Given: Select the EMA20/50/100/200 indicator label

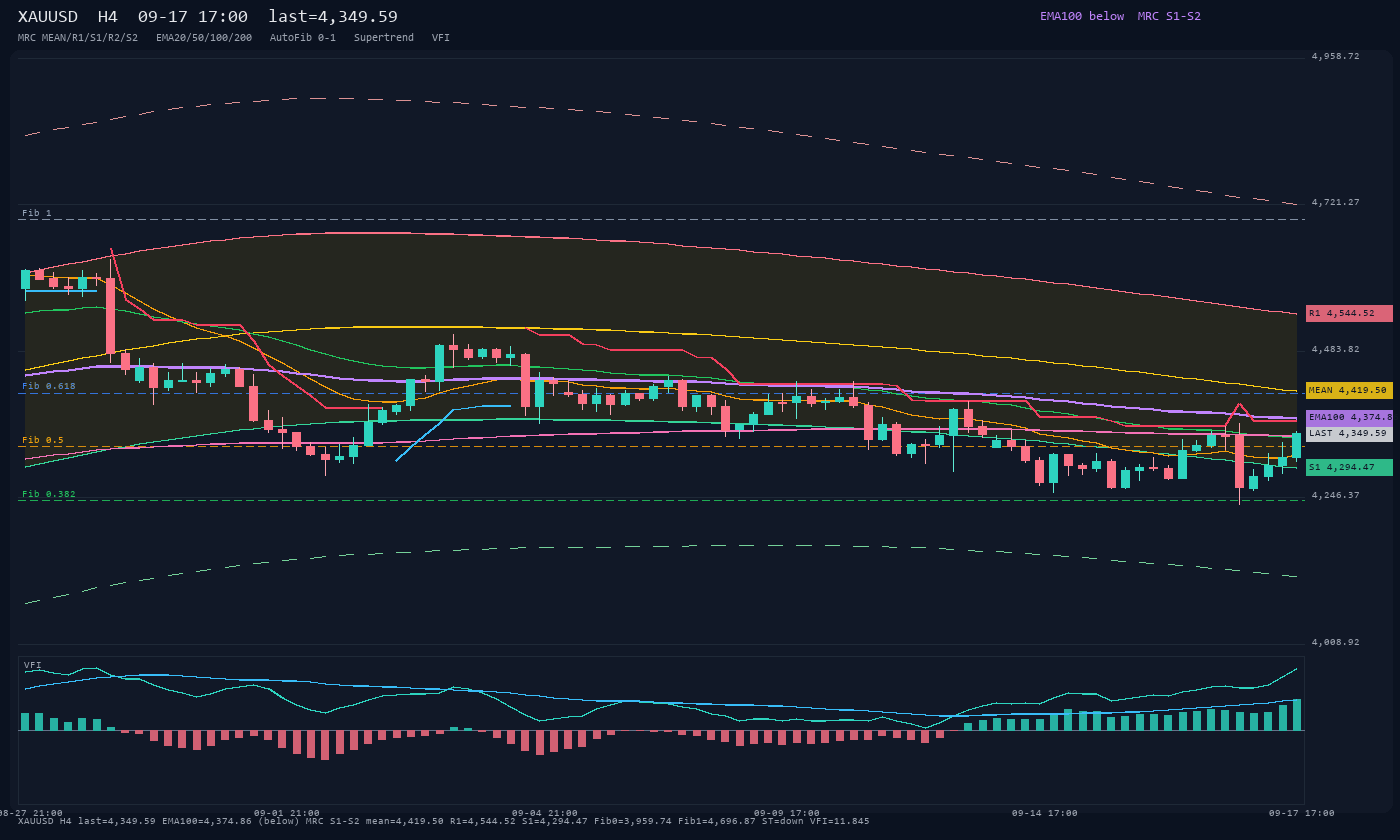Looking at the screenshot, I should point(204,38).
